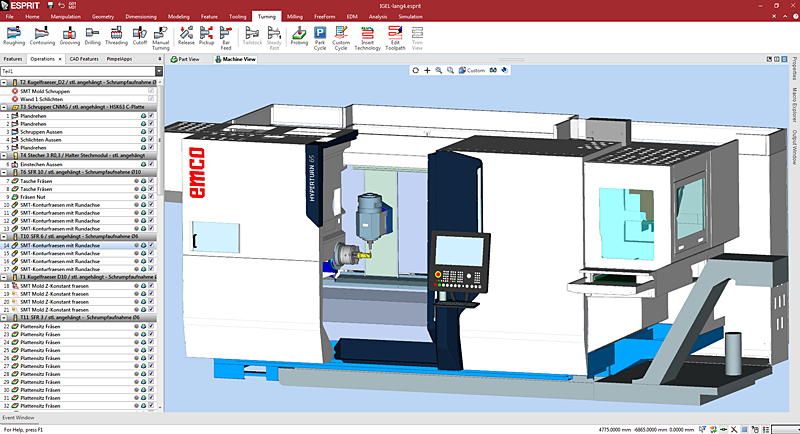This screenshot has width=800, height=434.
Task: Select the Drilling cycle icon
Action: pyautogui.click(x=92, y=37)
